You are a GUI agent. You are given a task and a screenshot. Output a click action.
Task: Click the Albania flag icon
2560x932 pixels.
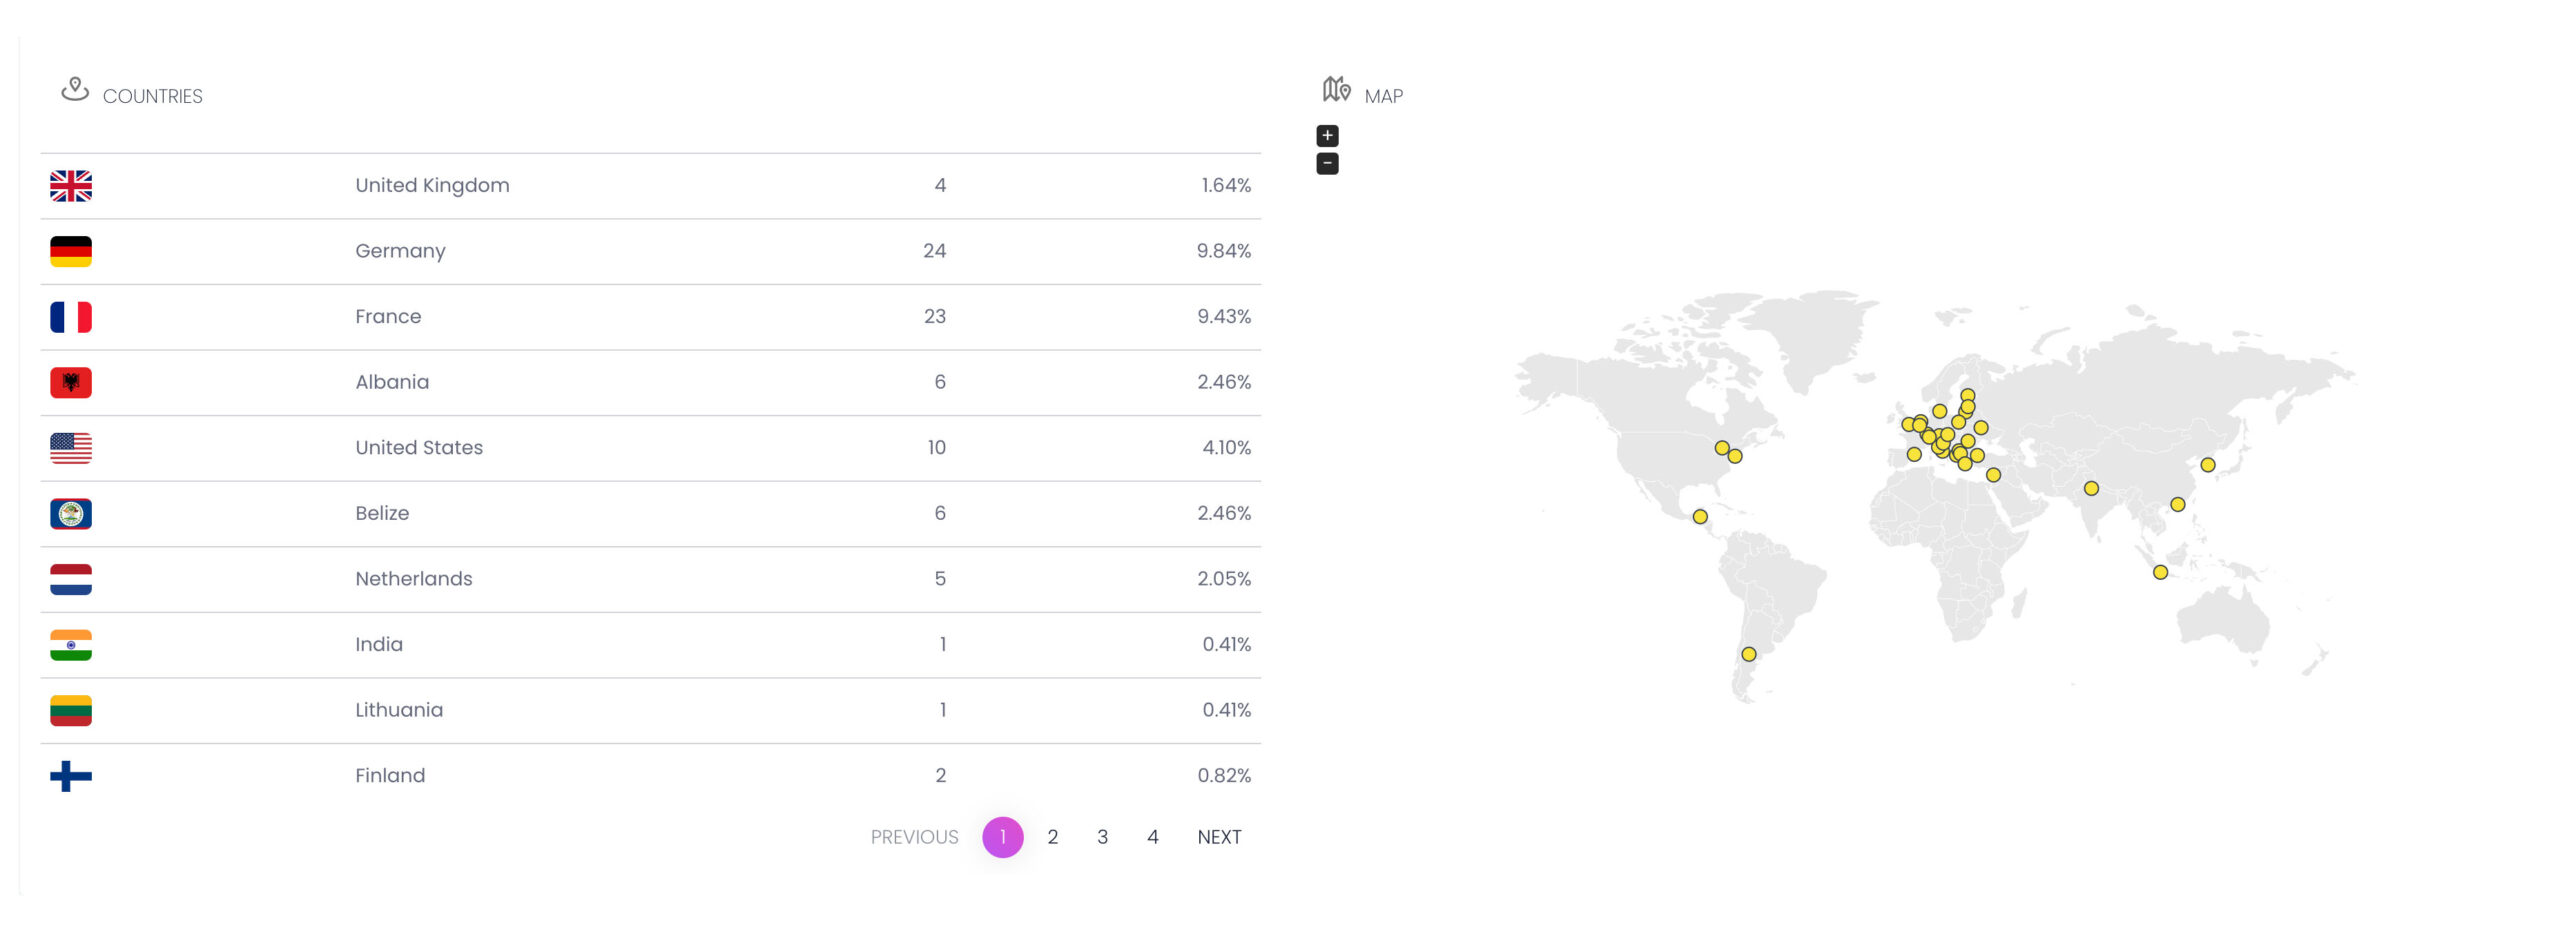pos(71,382)
